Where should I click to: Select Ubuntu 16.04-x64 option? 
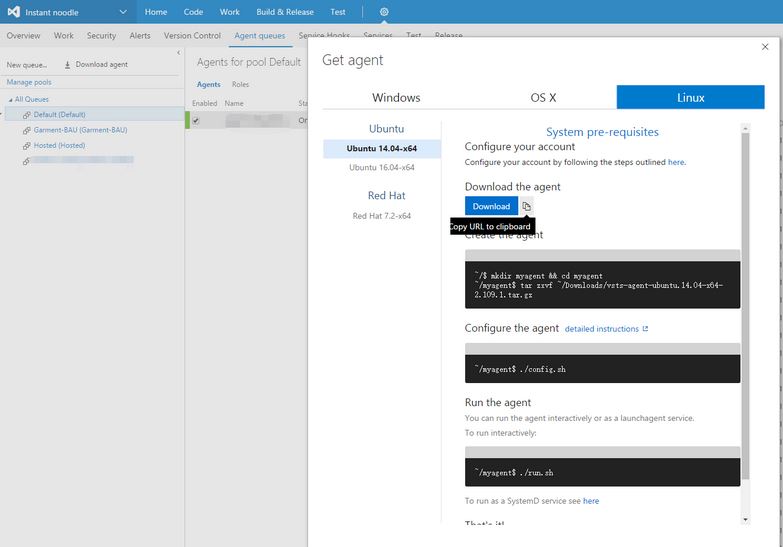[382, 167]
